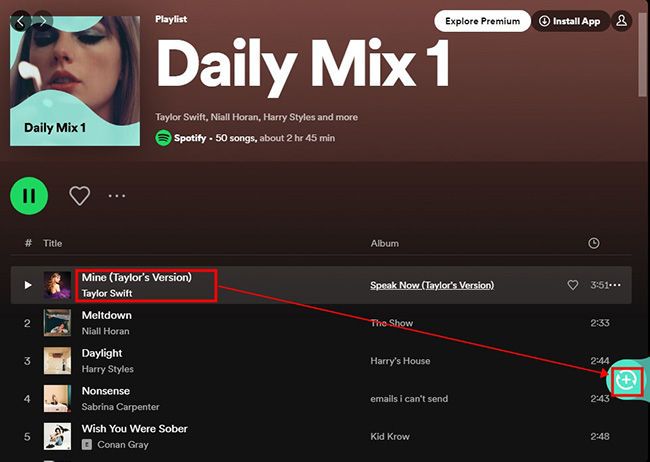Open The Show album link

pos(391,323)
